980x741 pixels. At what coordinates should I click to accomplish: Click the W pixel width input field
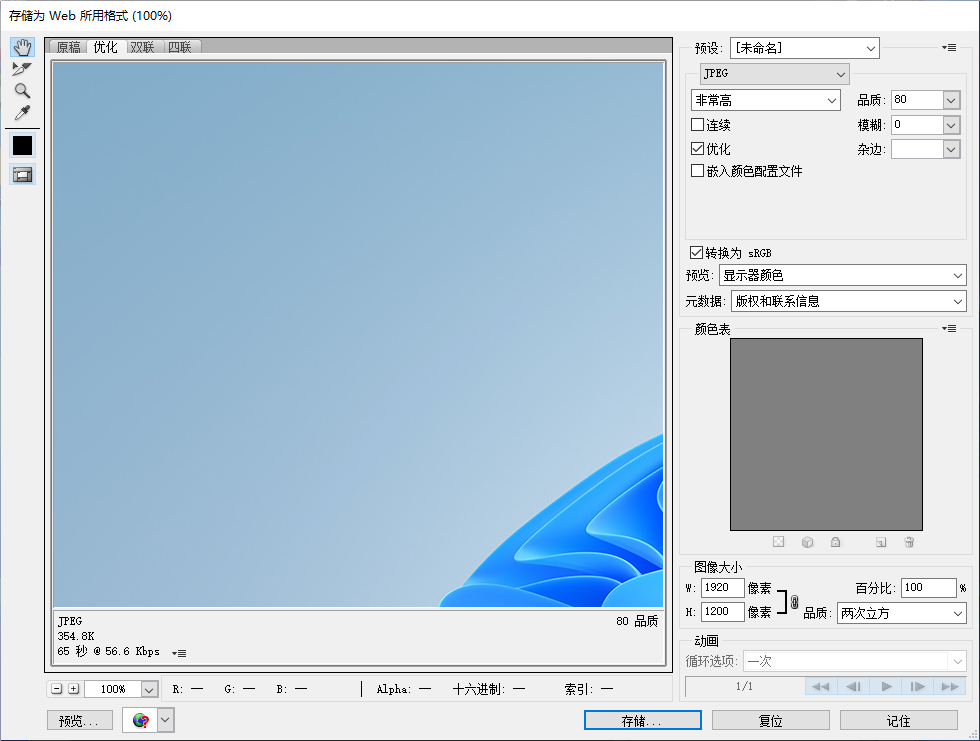coord(722,587)
